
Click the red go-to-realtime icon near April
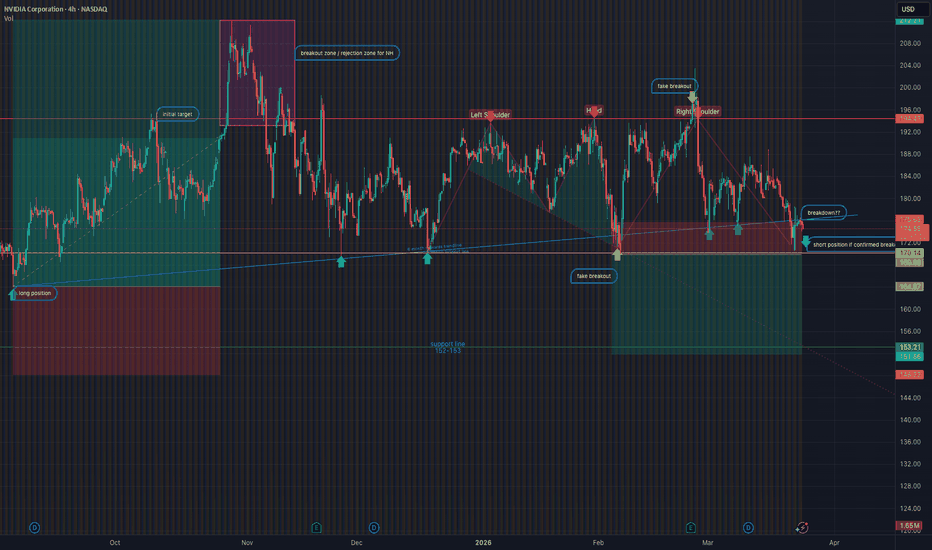pyautogui.click(x=801, y=526)
